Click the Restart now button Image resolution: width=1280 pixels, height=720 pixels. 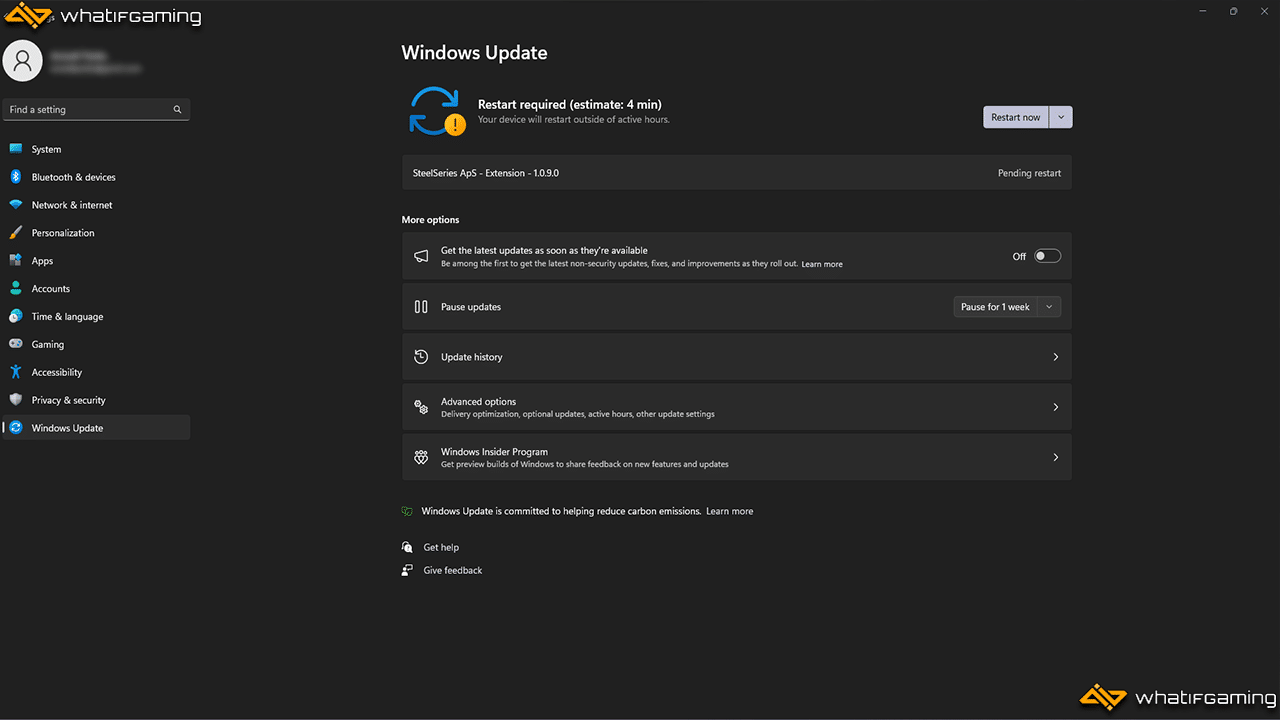pyautogui.click(x=1016, y=117)
